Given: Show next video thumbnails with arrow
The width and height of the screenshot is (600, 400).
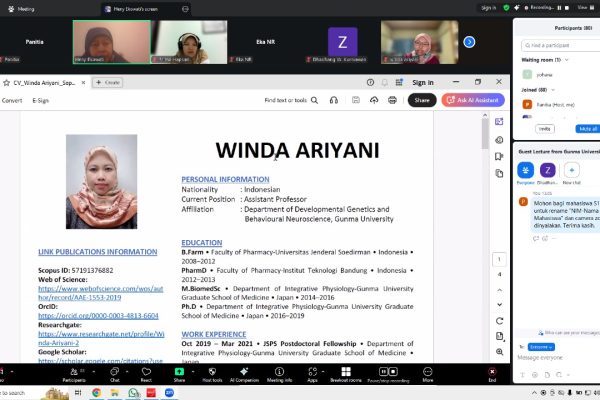Looking at the screenshot, I should tap(469, 42).
